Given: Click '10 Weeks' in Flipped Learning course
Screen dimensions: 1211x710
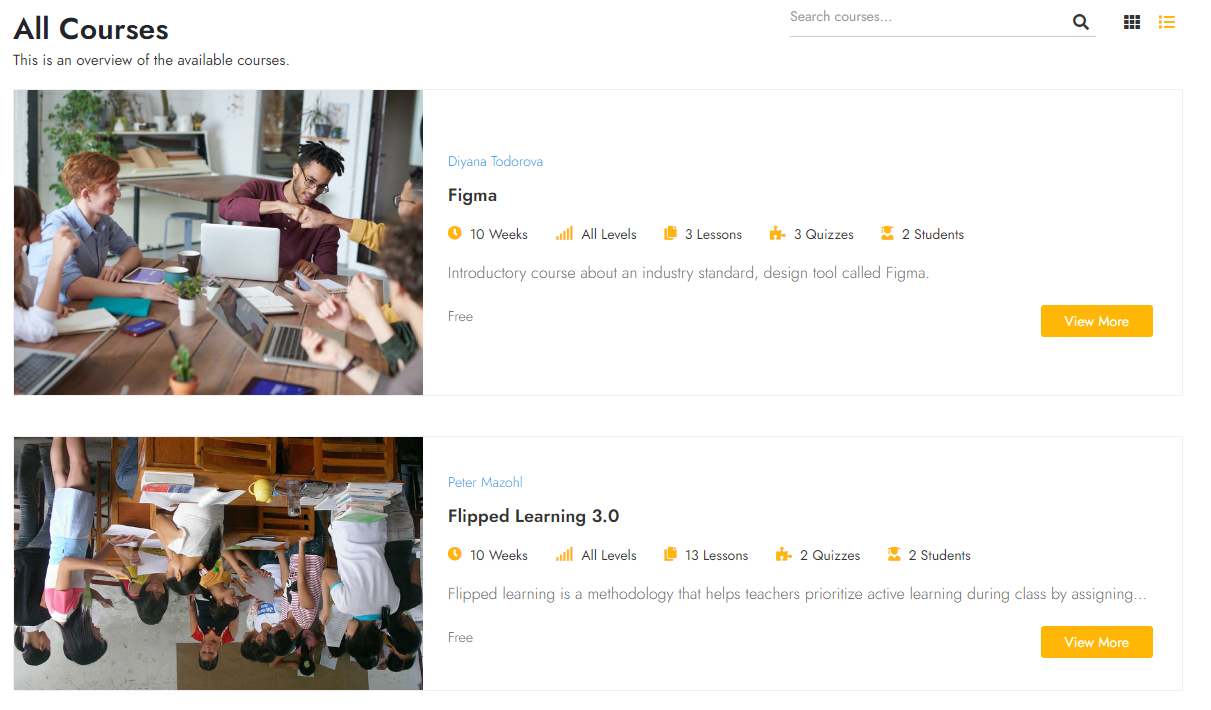Looking at the screenshot, I should coord(499,555).
